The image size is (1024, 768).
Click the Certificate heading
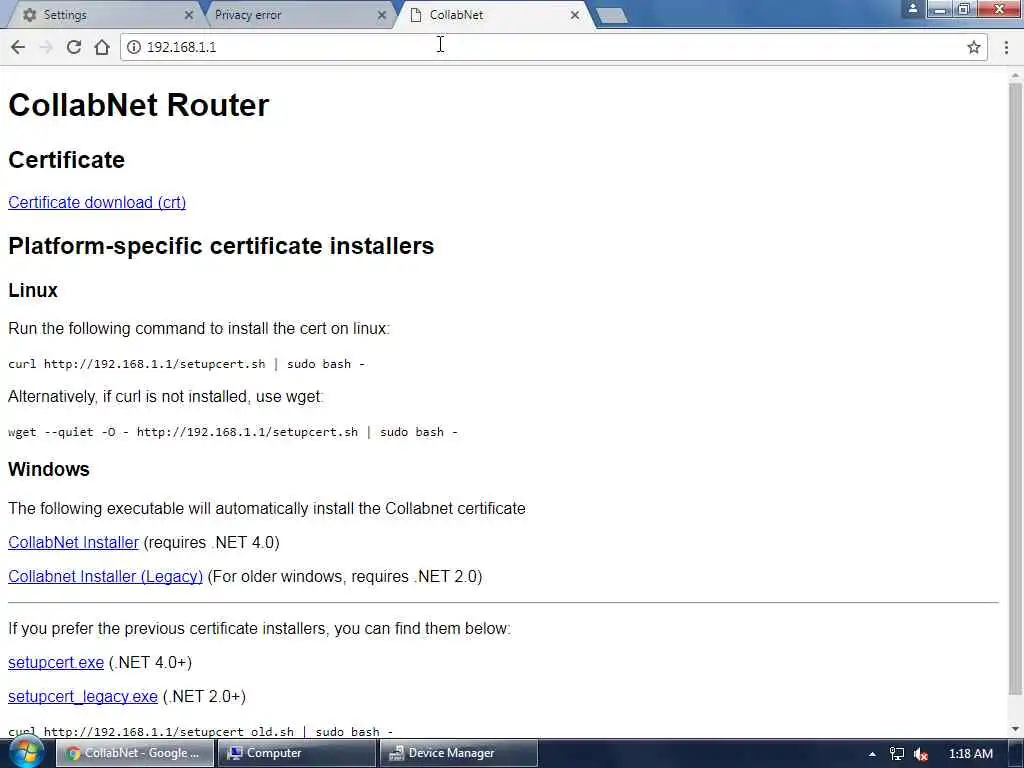tap(66, 160)
